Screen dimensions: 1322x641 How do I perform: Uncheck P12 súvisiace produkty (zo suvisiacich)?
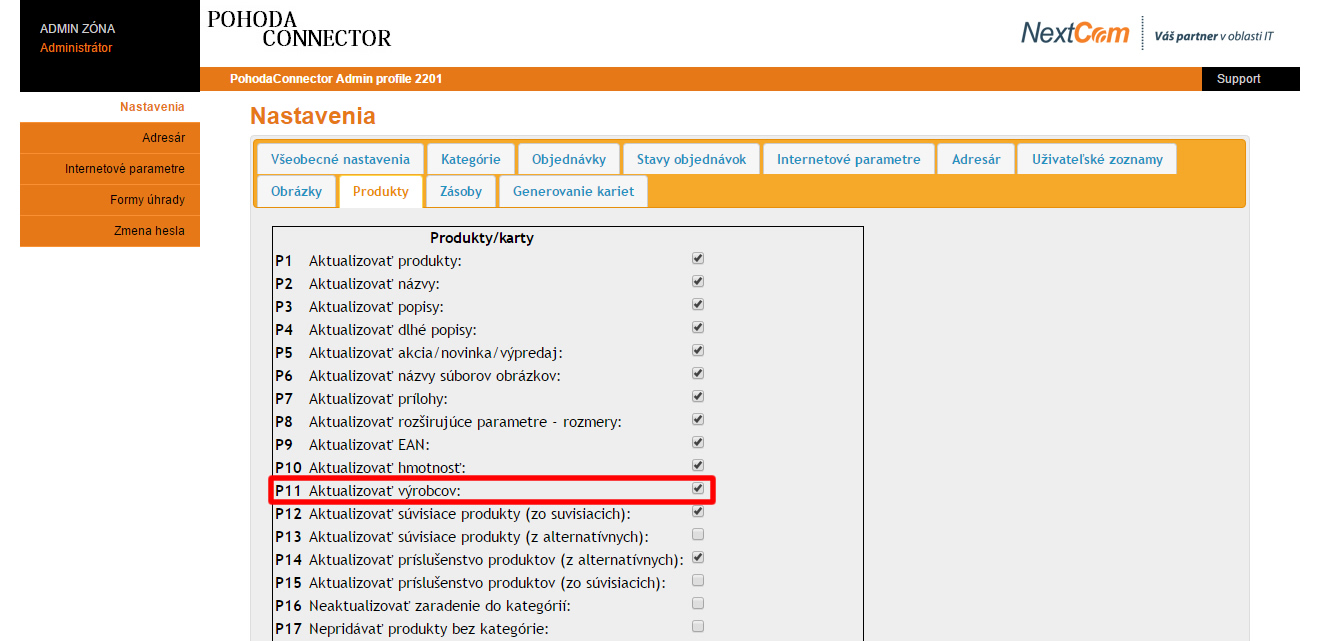coord(698,511)
